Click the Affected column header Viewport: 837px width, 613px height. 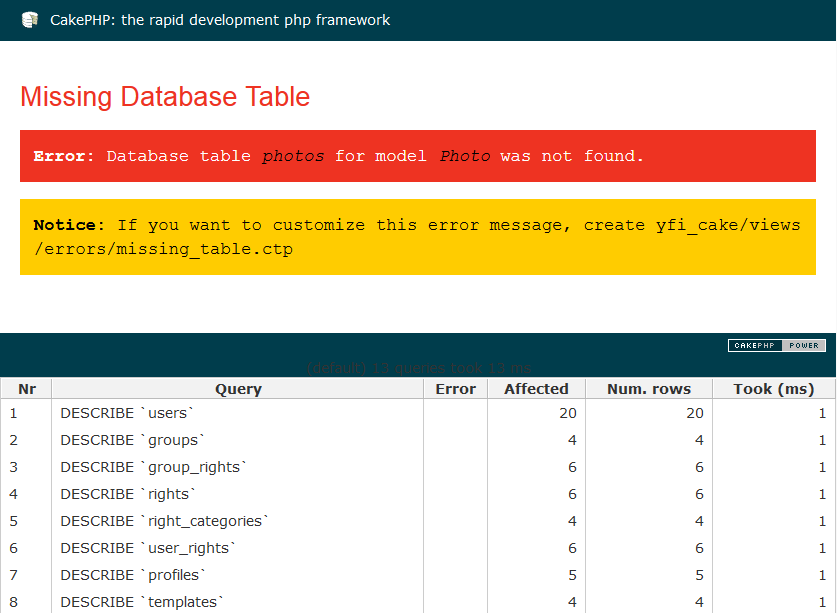tap(536, 389)
